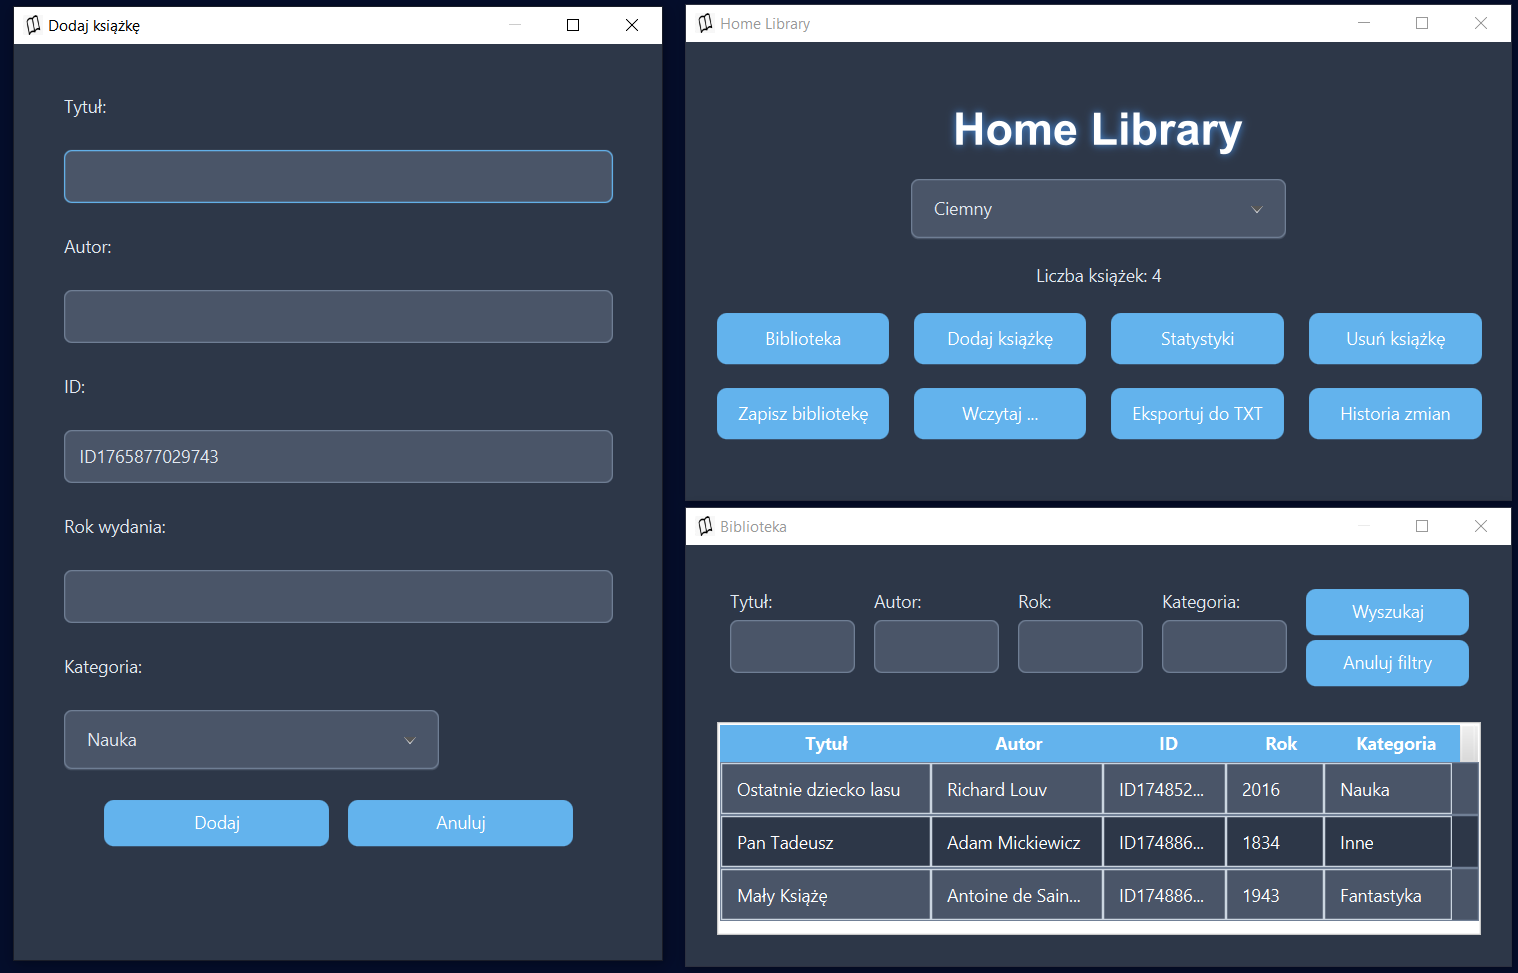Viewport: 1518px width, 973px height.
Task: Maximize the Dodaj książkę window
Action: 573,25
